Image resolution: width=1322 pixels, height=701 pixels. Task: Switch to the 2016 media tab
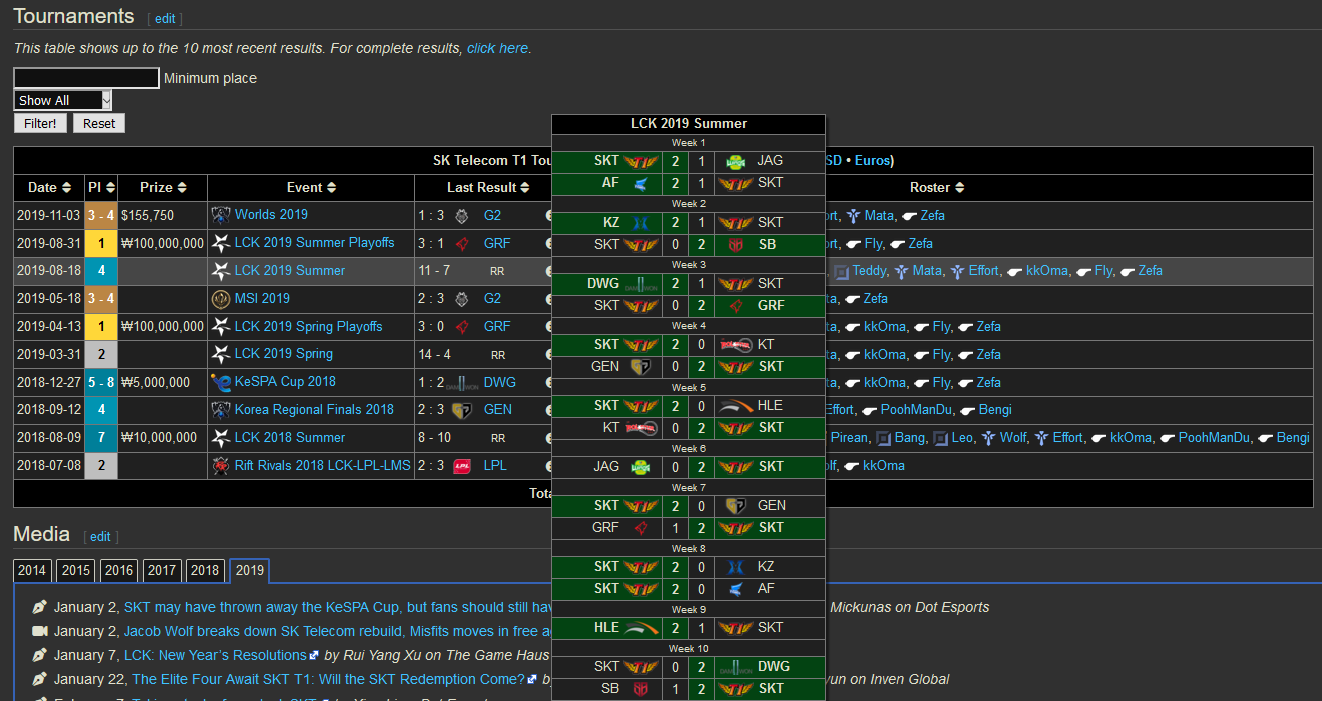click(x=119, y=570)
